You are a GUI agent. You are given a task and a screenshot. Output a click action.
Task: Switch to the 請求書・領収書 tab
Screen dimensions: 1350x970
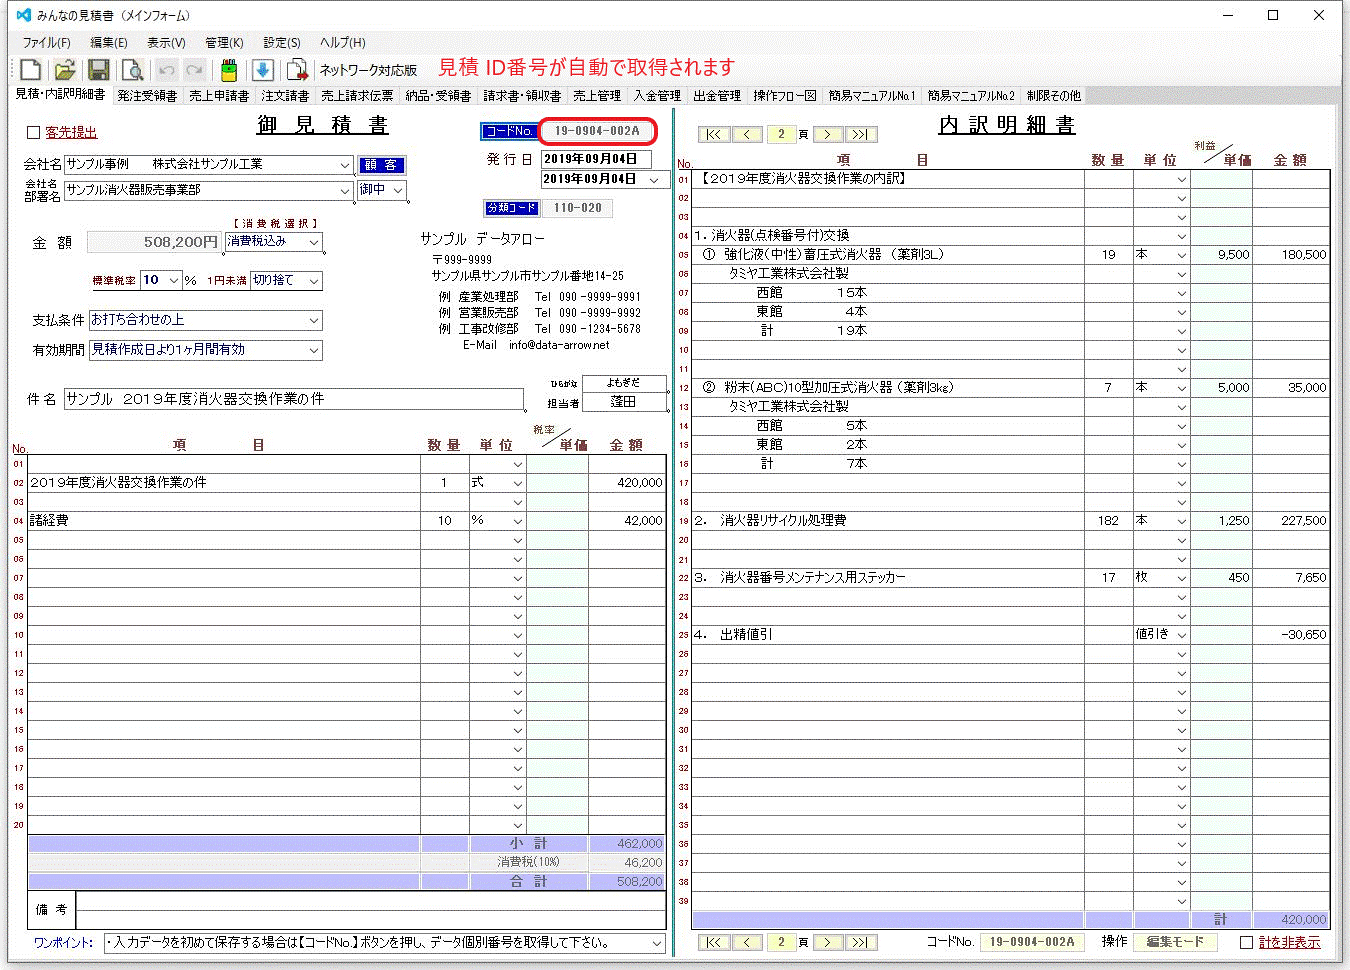tap(522, 96)
